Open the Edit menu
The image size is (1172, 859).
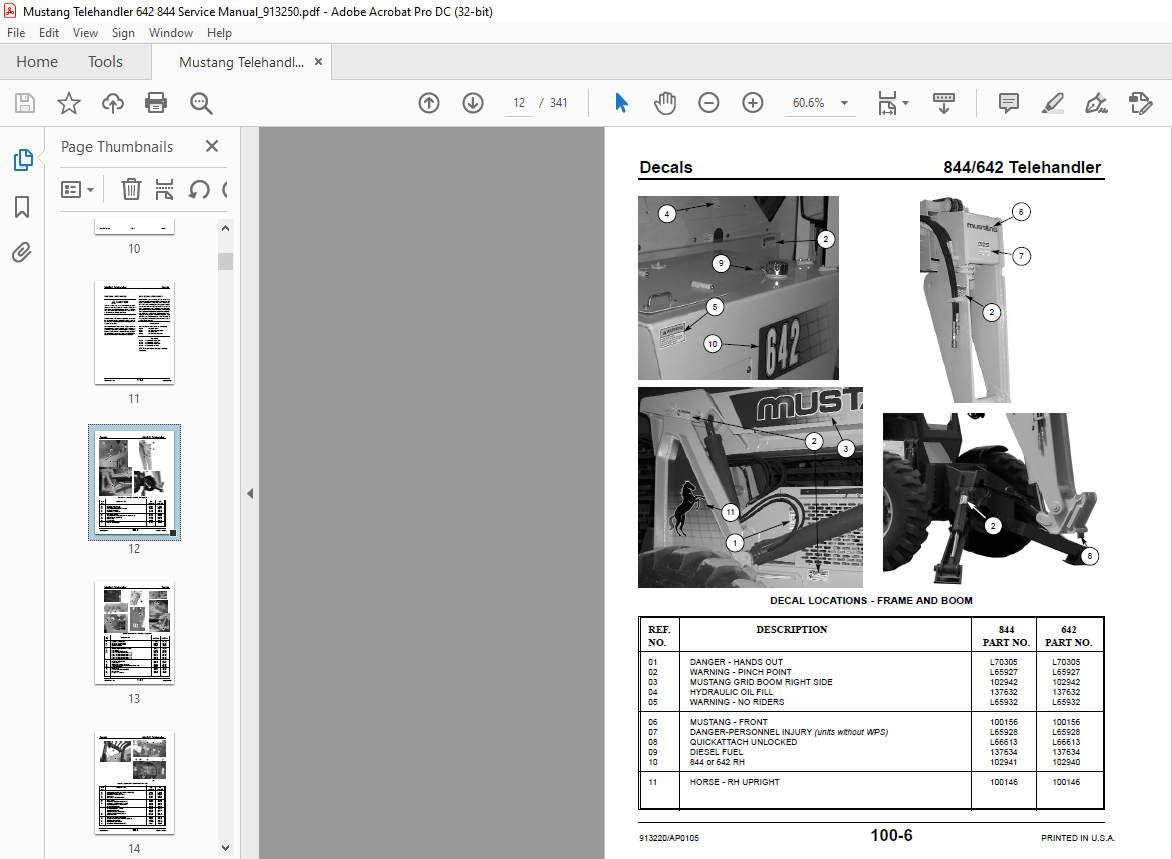49,33
